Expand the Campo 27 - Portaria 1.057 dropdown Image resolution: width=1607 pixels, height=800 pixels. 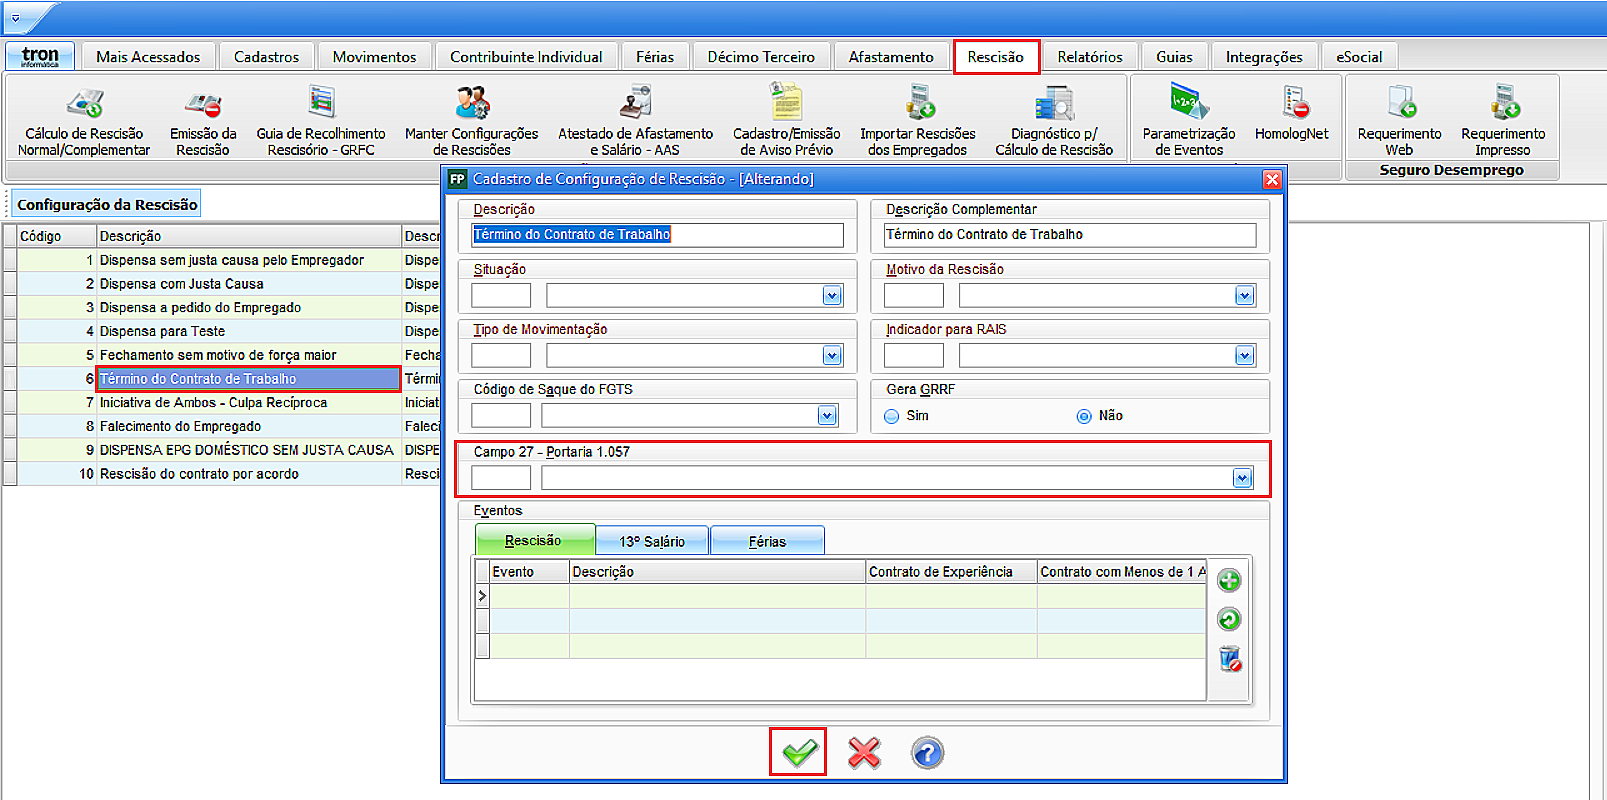[1242, 478]
